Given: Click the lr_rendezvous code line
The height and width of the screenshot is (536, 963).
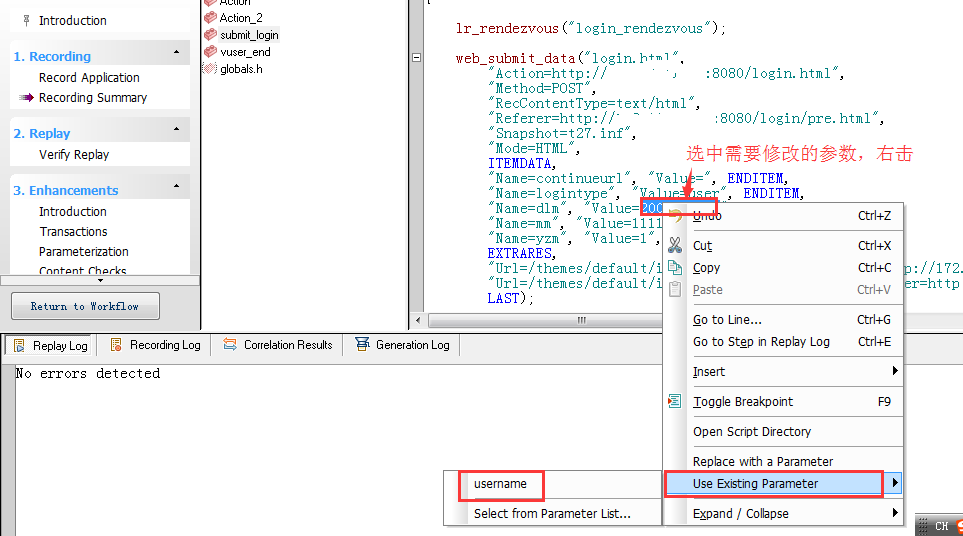Looking at the screenshot, I should click(591, 28).
